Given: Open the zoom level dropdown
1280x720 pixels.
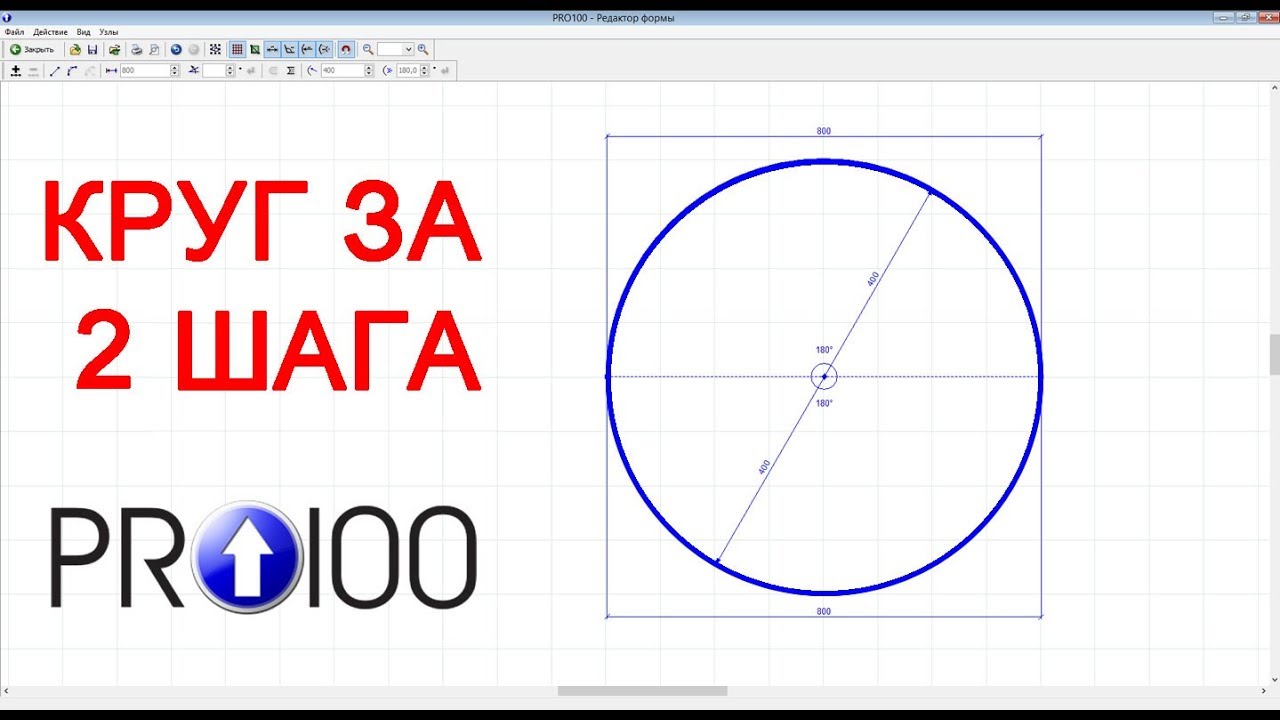Looking at the screenshot, I should [x=408, y=49].
